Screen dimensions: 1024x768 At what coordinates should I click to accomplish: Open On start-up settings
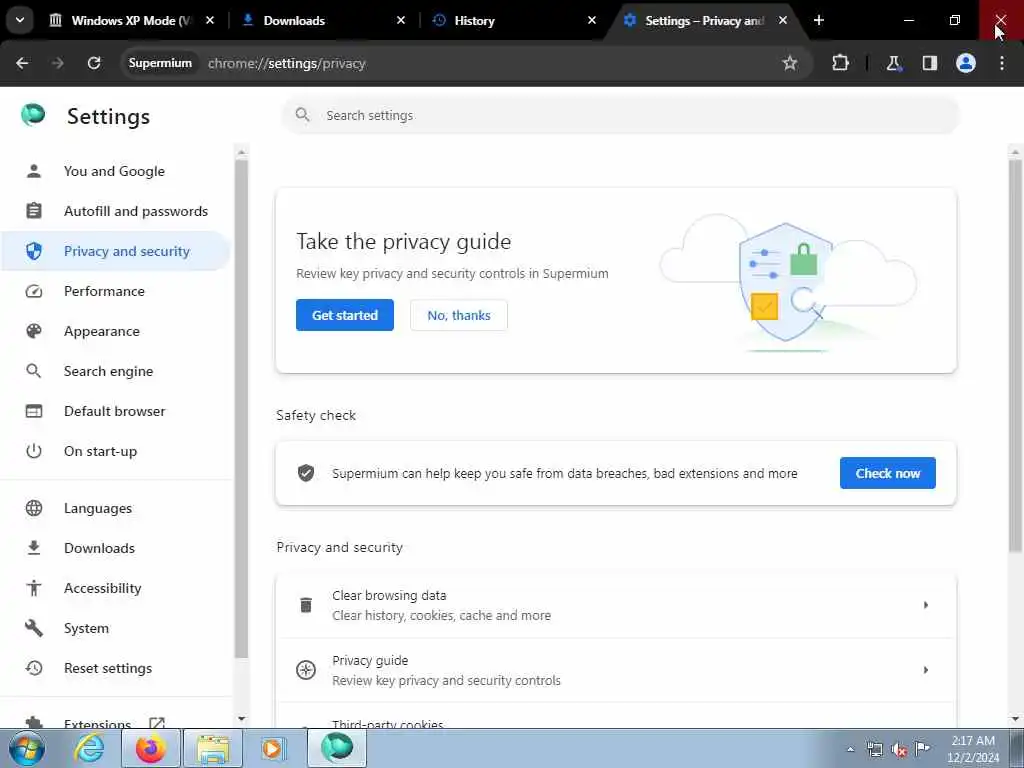115,451
